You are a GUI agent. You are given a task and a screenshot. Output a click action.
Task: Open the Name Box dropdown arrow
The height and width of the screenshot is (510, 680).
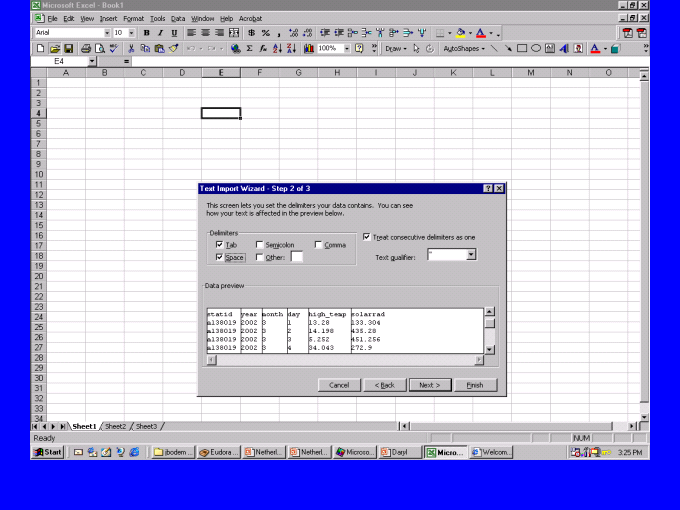(92, 62)
